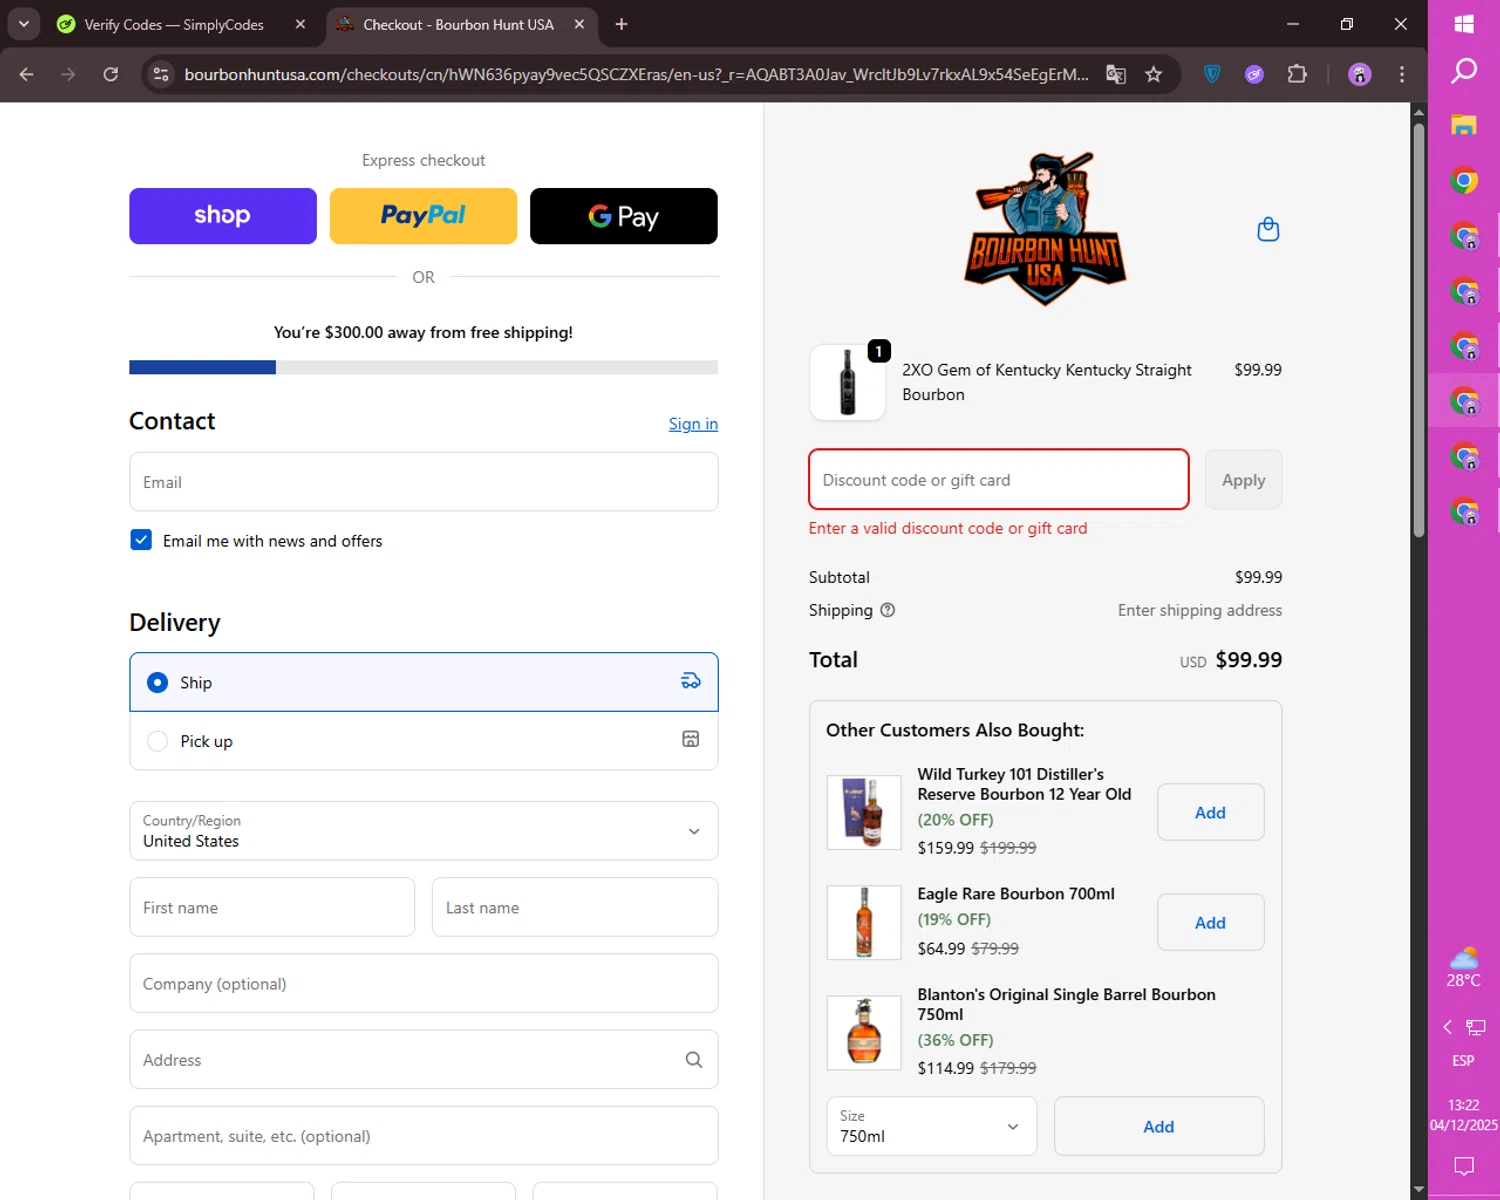Open the Extensions puzzle menu
1500x1200 pixels.
click(1297, 74)
